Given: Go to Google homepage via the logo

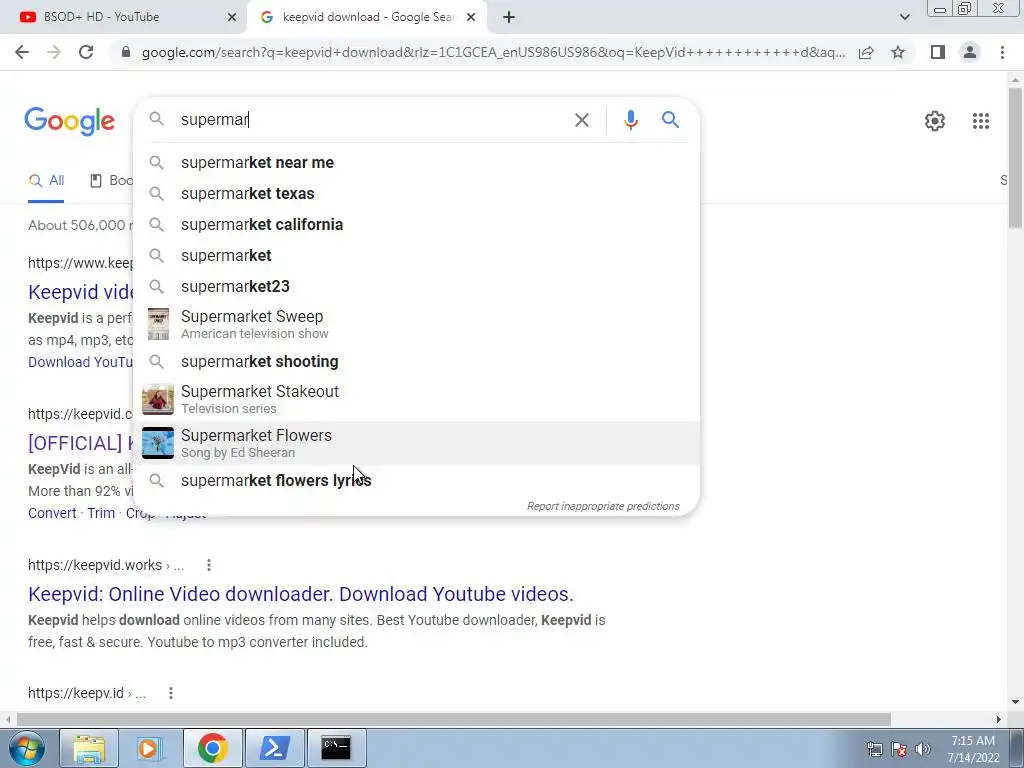Looking at the screenshot, I should coord(69,121).
